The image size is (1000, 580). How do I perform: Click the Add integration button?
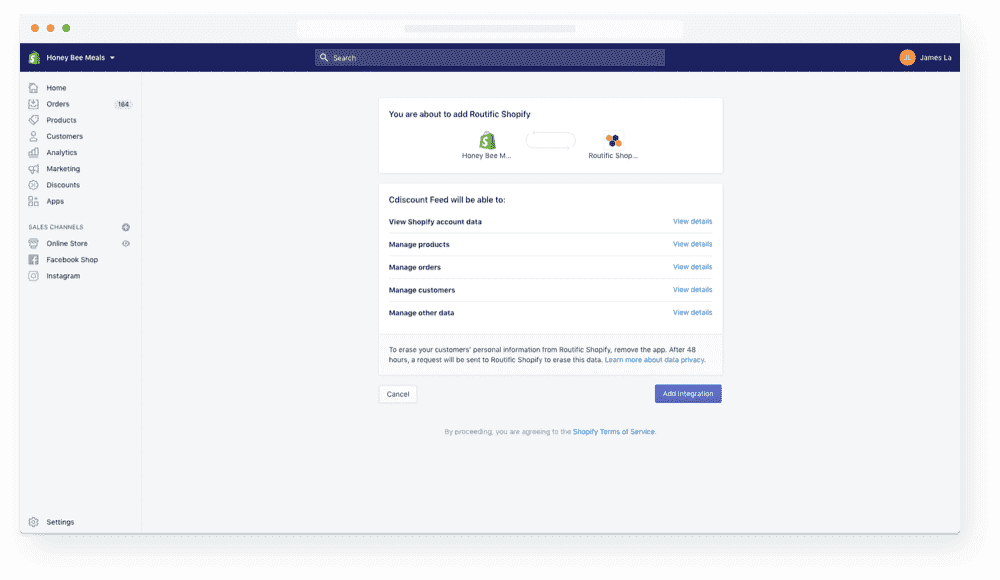pyautogui.click(x=688, y=394)
